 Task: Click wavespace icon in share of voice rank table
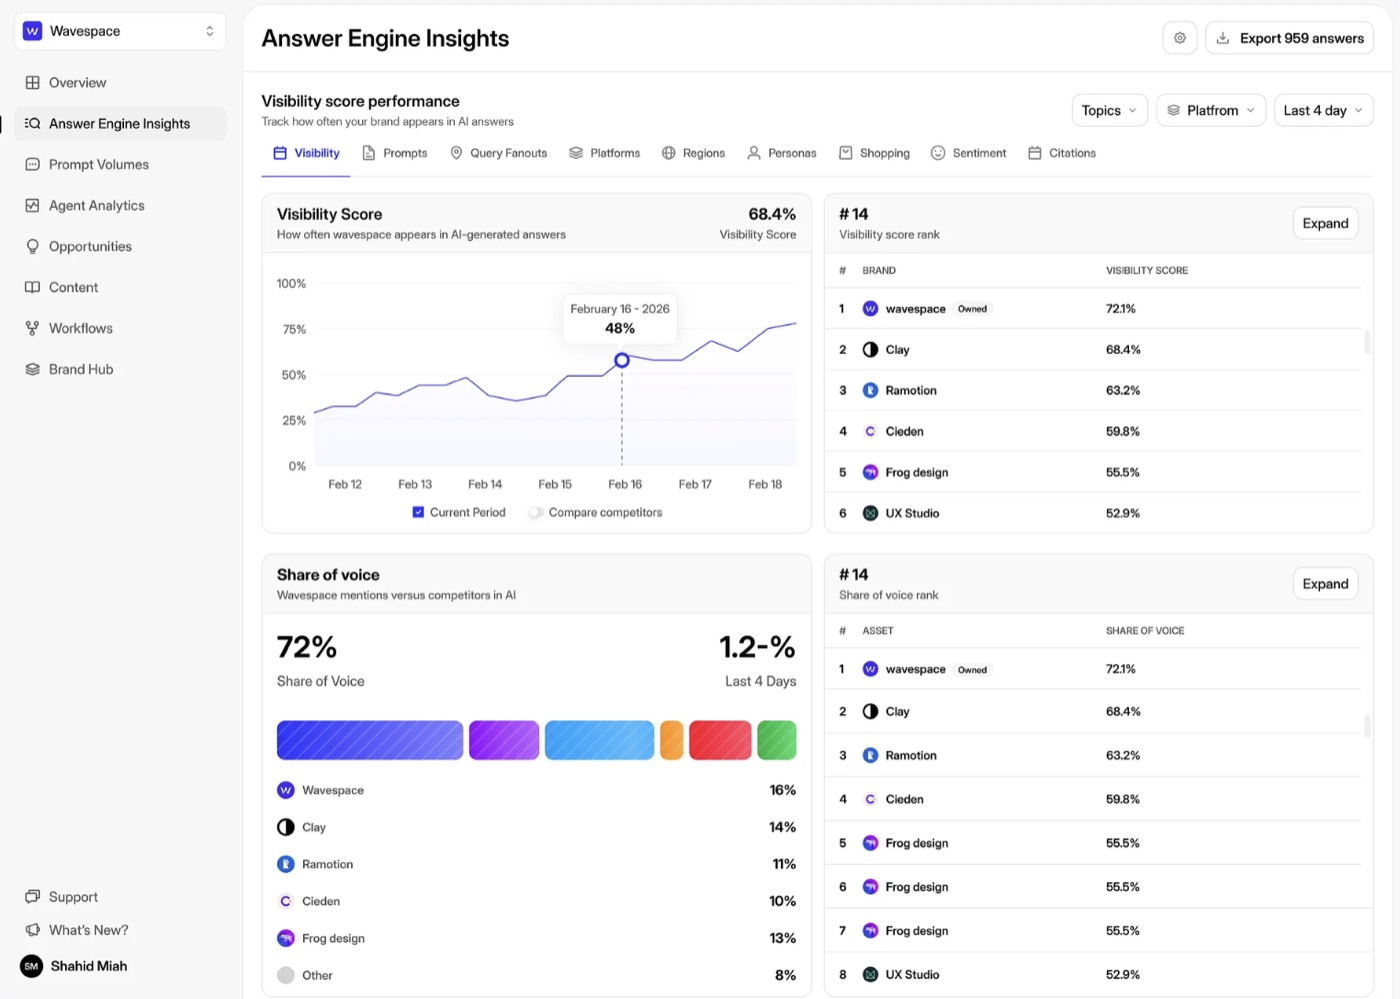coord(870,669)
